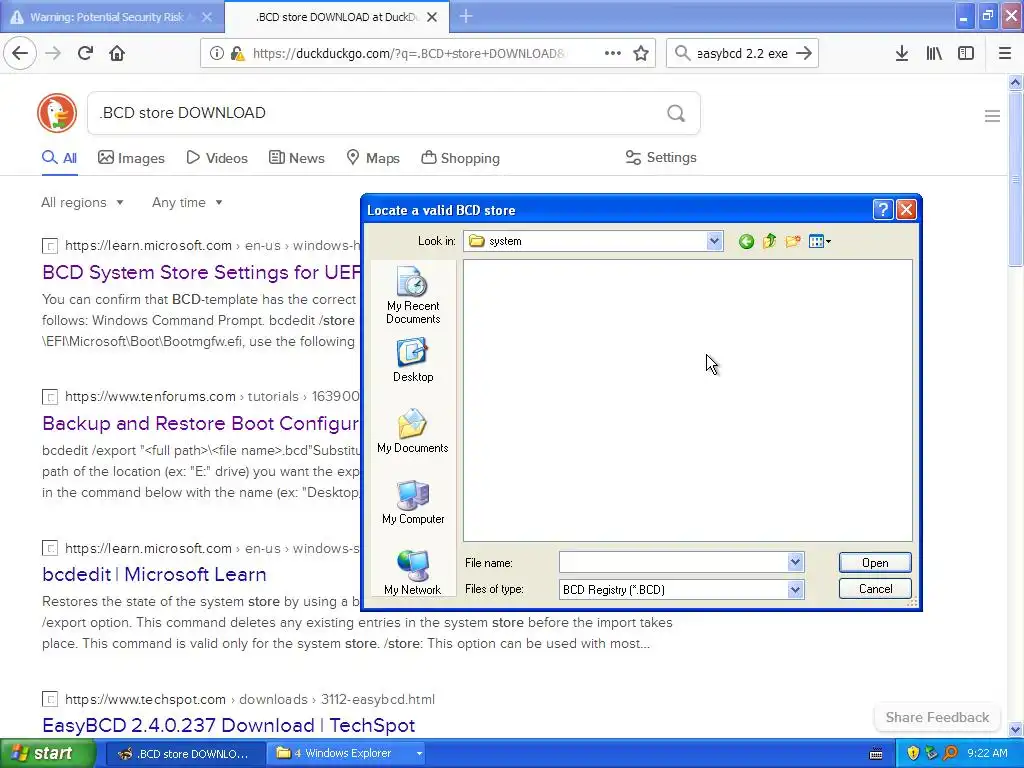The width and height of the screenshot is (1024, 768).
Task: Cancel the Locate a valid BCD store dialog
Action: click(874, 589)
